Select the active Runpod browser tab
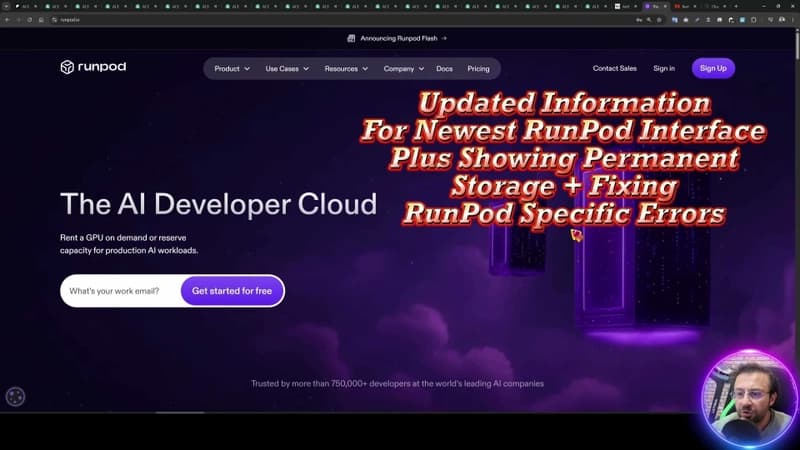Viewport: 800px width, 450px height. (x=656, y=6)
